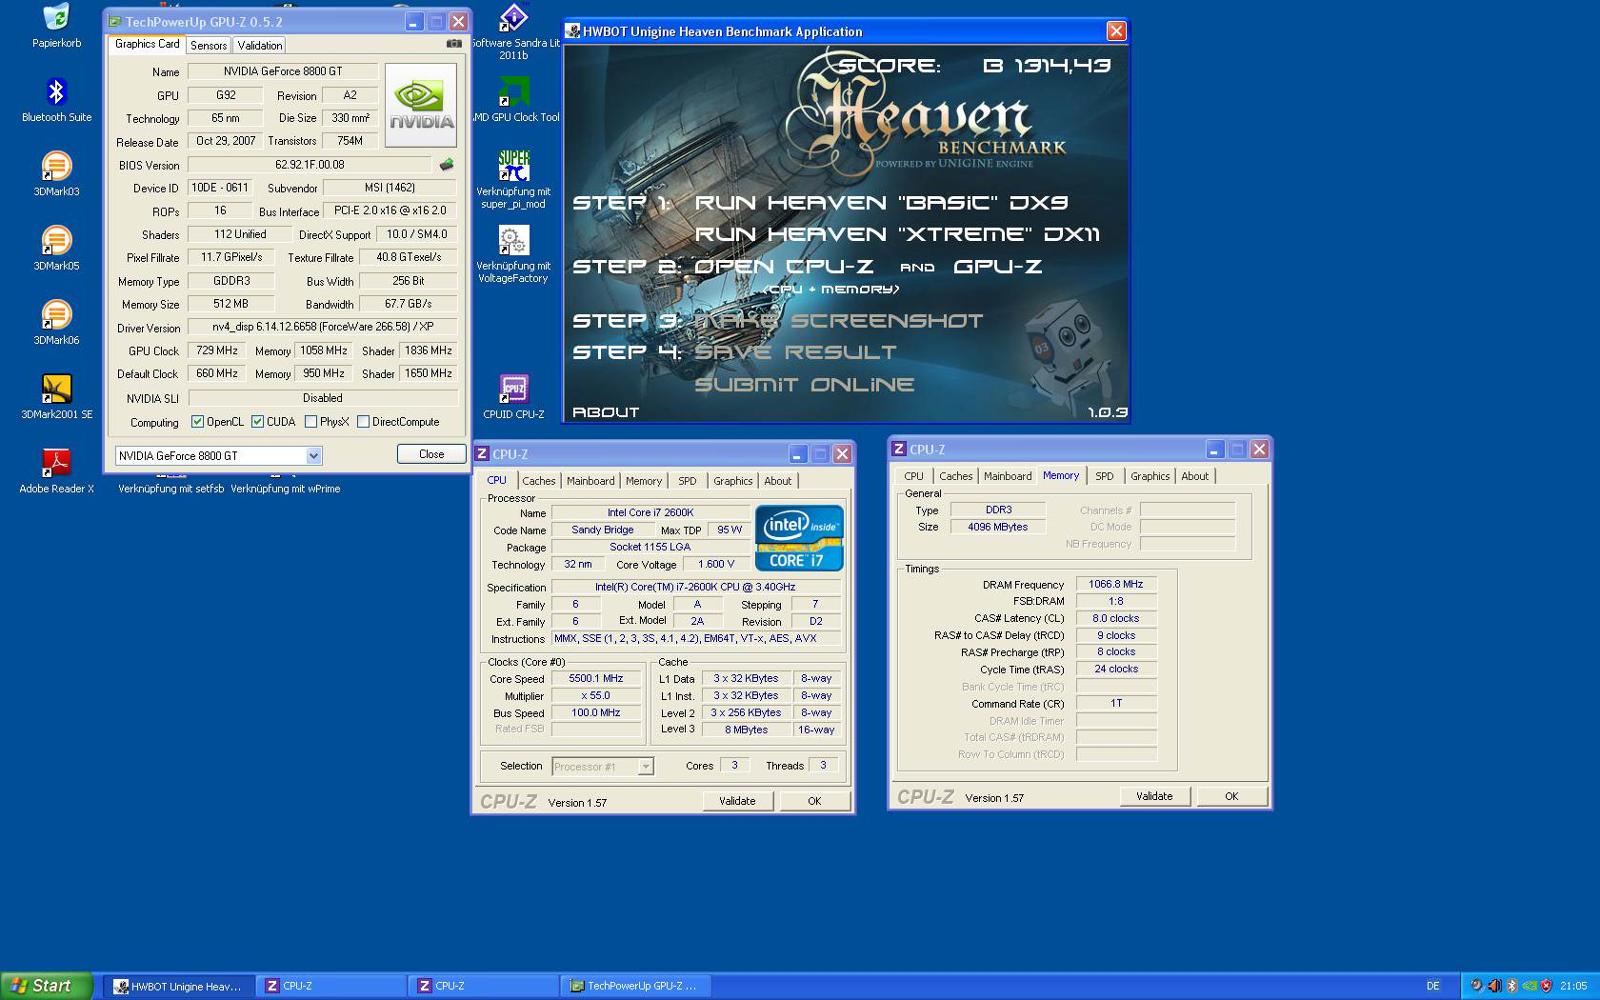Toggle the OpenCL checkbox in GPU-Z
The height and width of the screenshot is (1000, 1600).
click(198, 422)
